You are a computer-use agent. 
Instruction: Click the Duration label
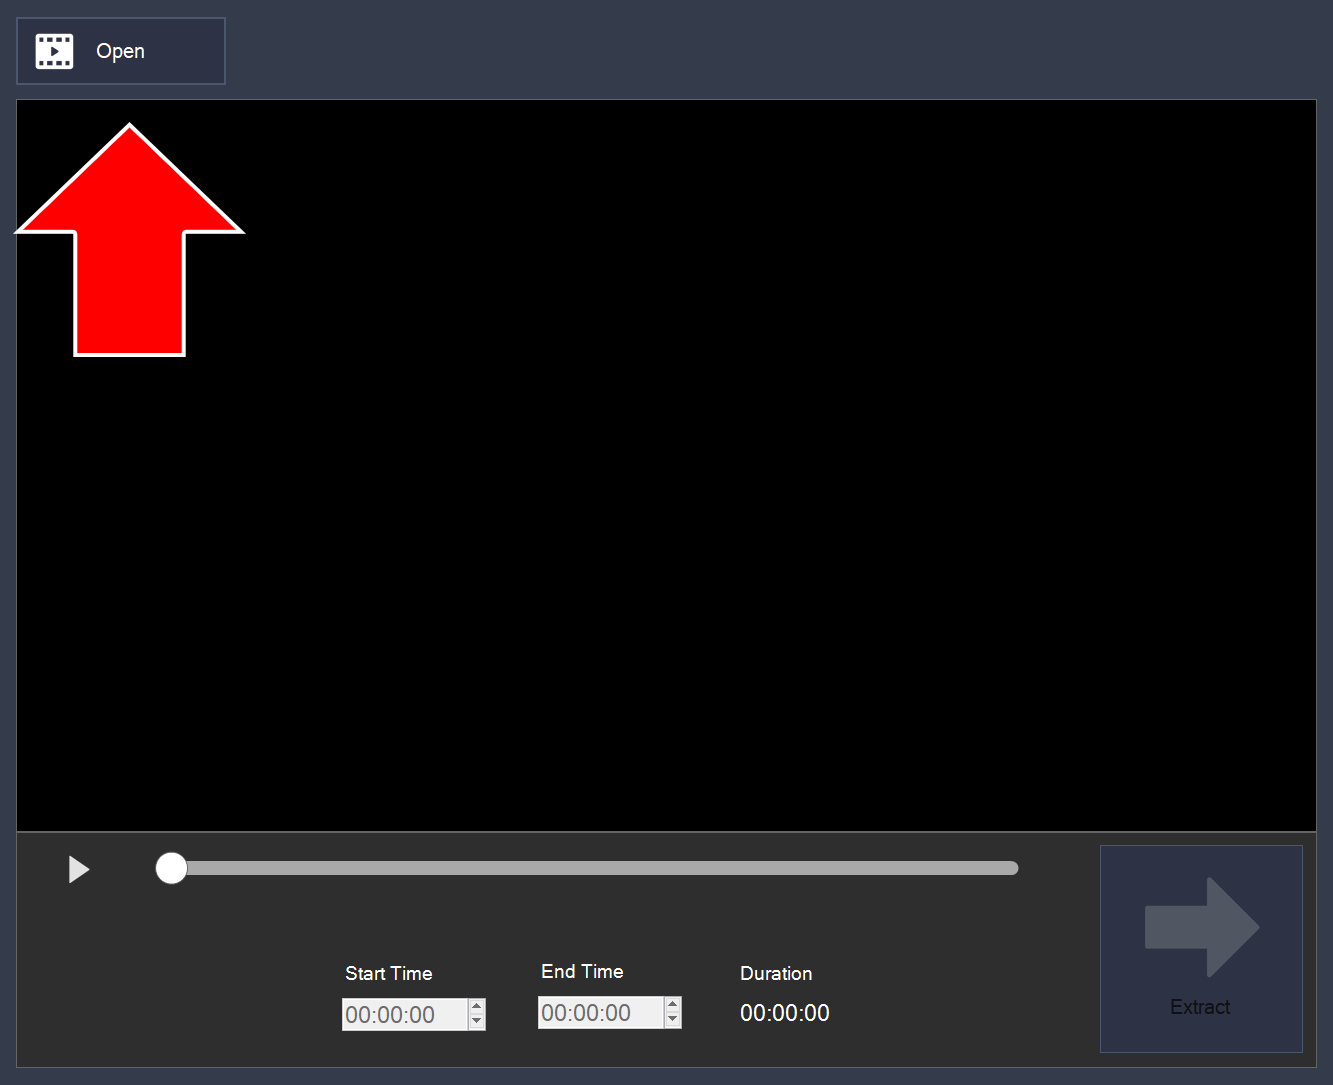point(776,973)
